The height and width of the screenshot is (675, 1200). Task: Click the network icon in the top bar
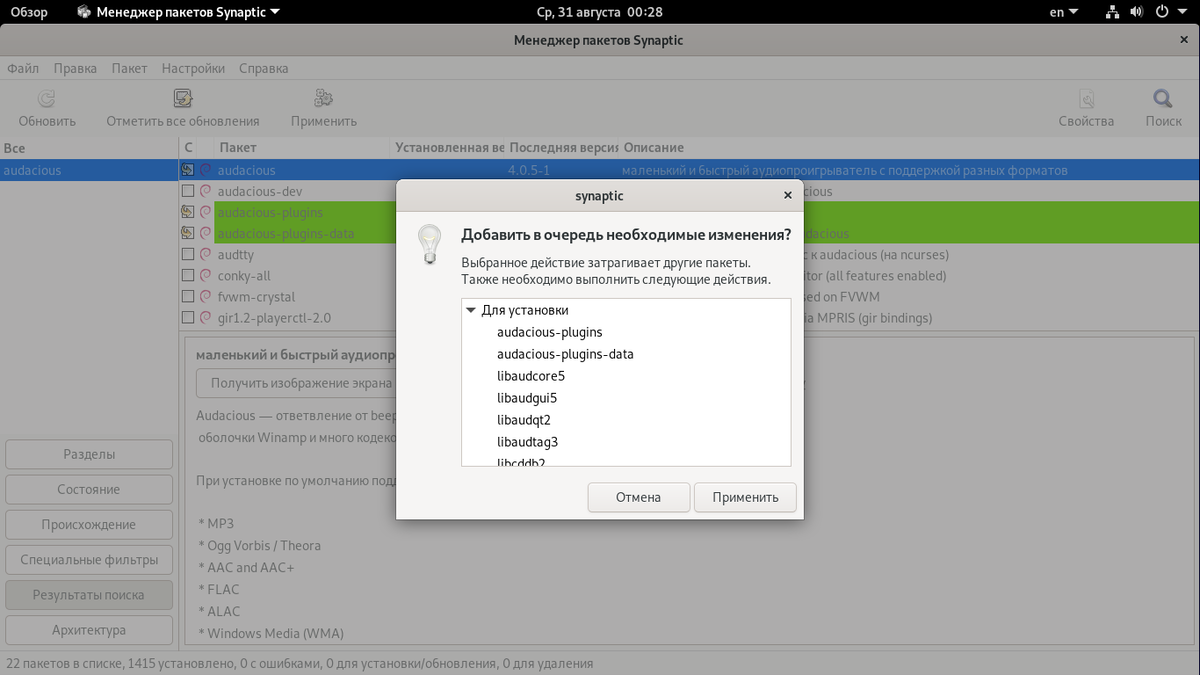pos(1114,12)
